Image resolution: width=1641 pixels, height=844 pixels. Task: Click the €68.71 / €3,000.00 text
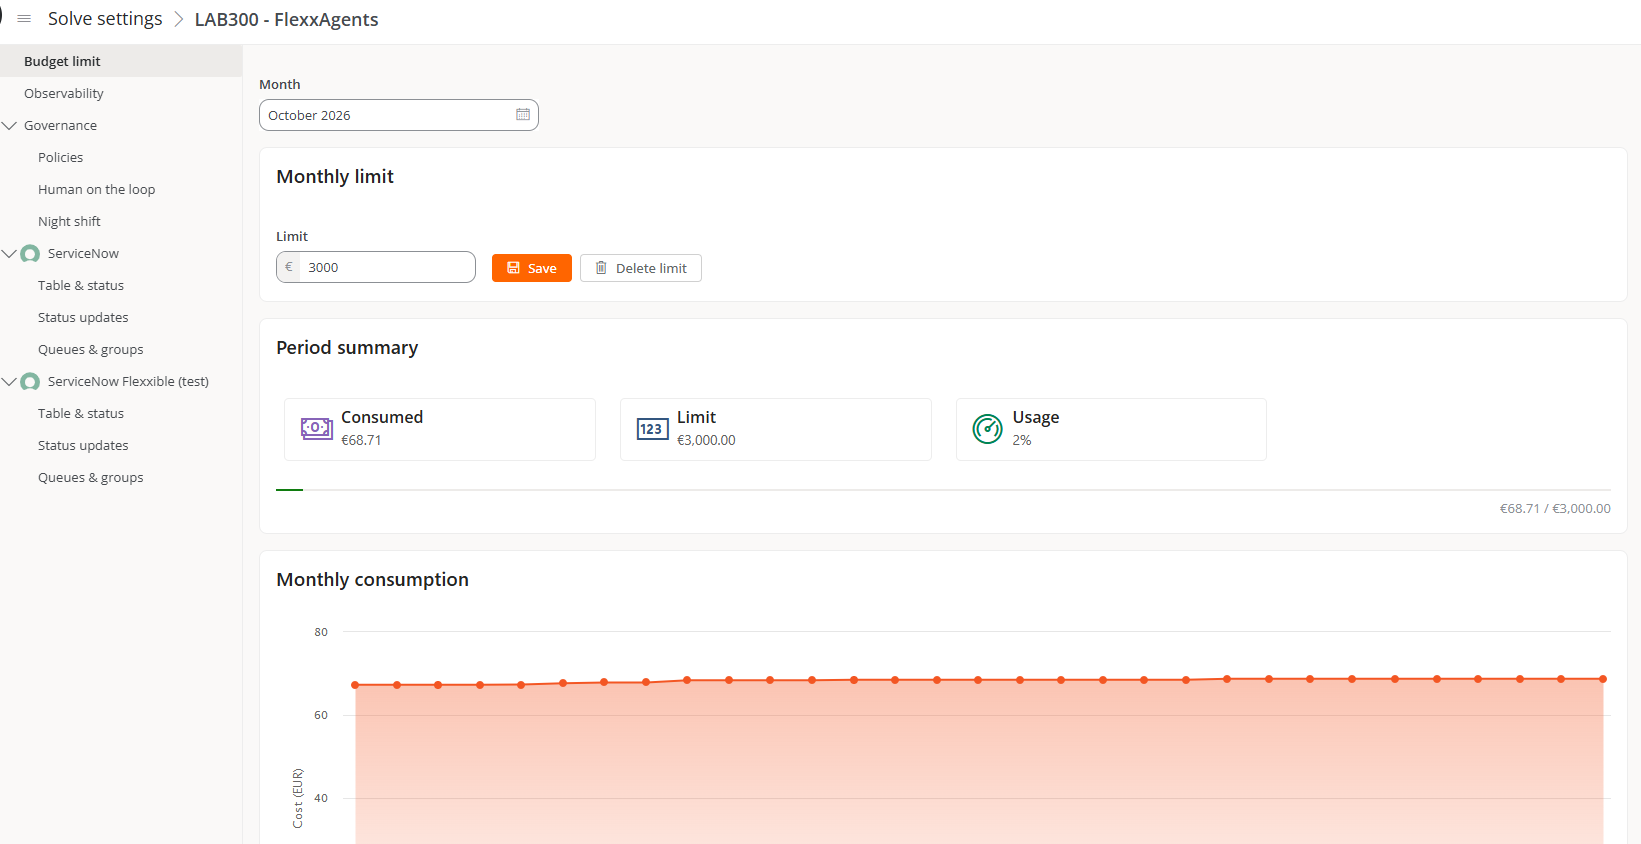pos(1555,509)
